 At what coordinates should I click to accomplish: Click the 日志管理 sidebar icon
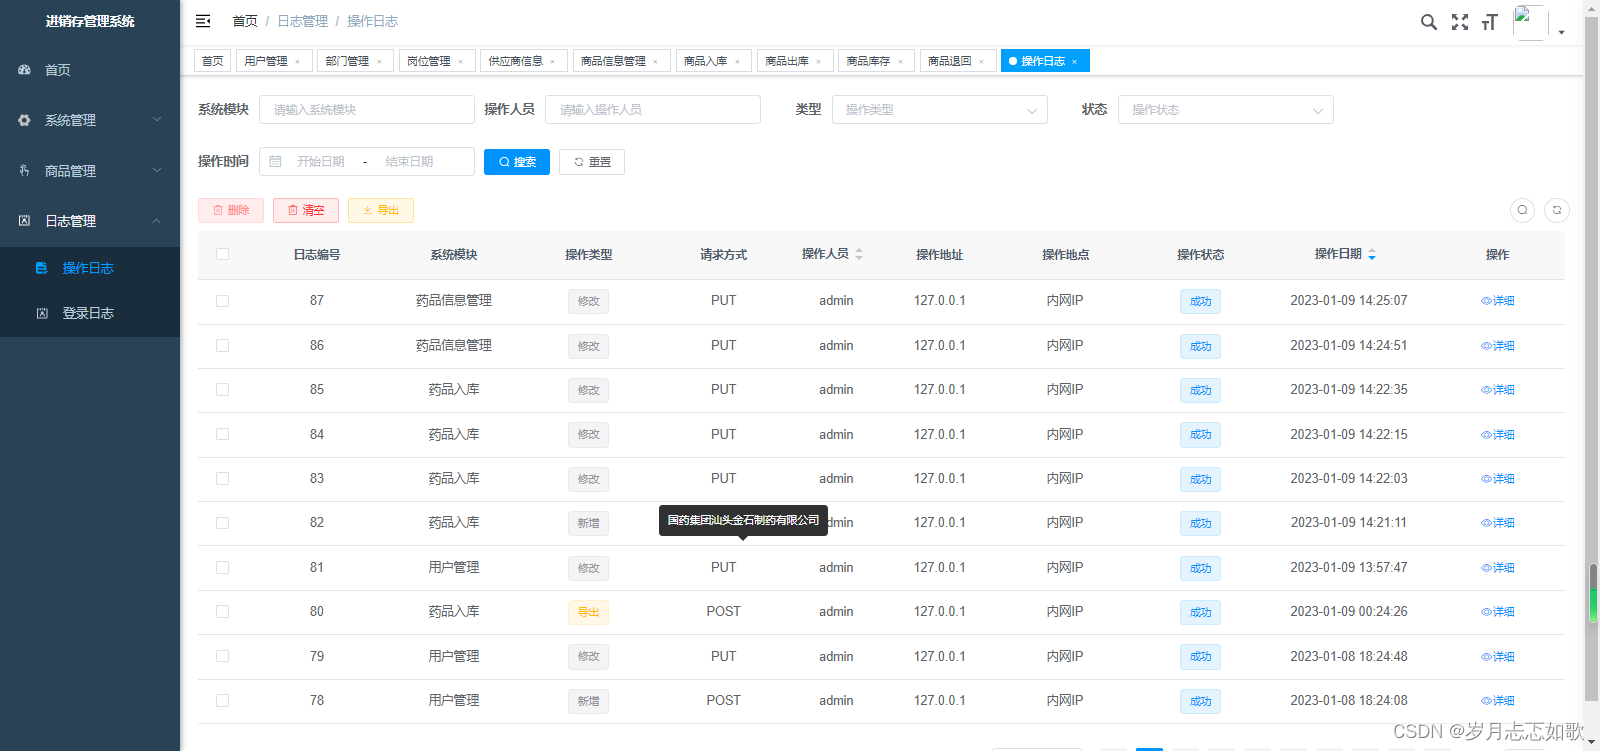[x=24, y=221]
